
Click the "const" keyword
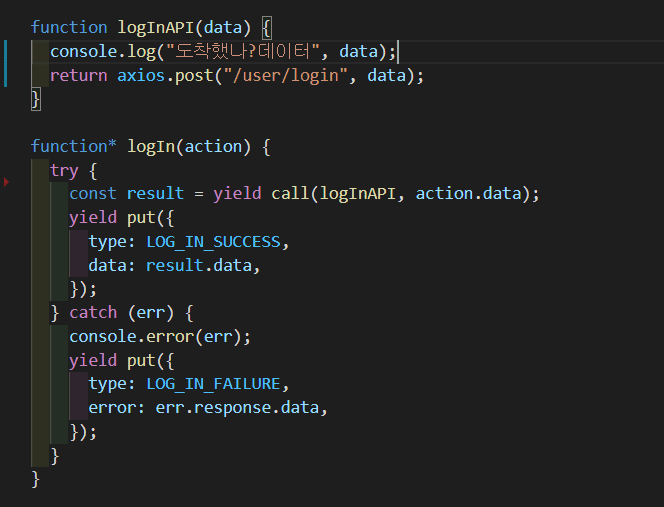coord(93,194)
